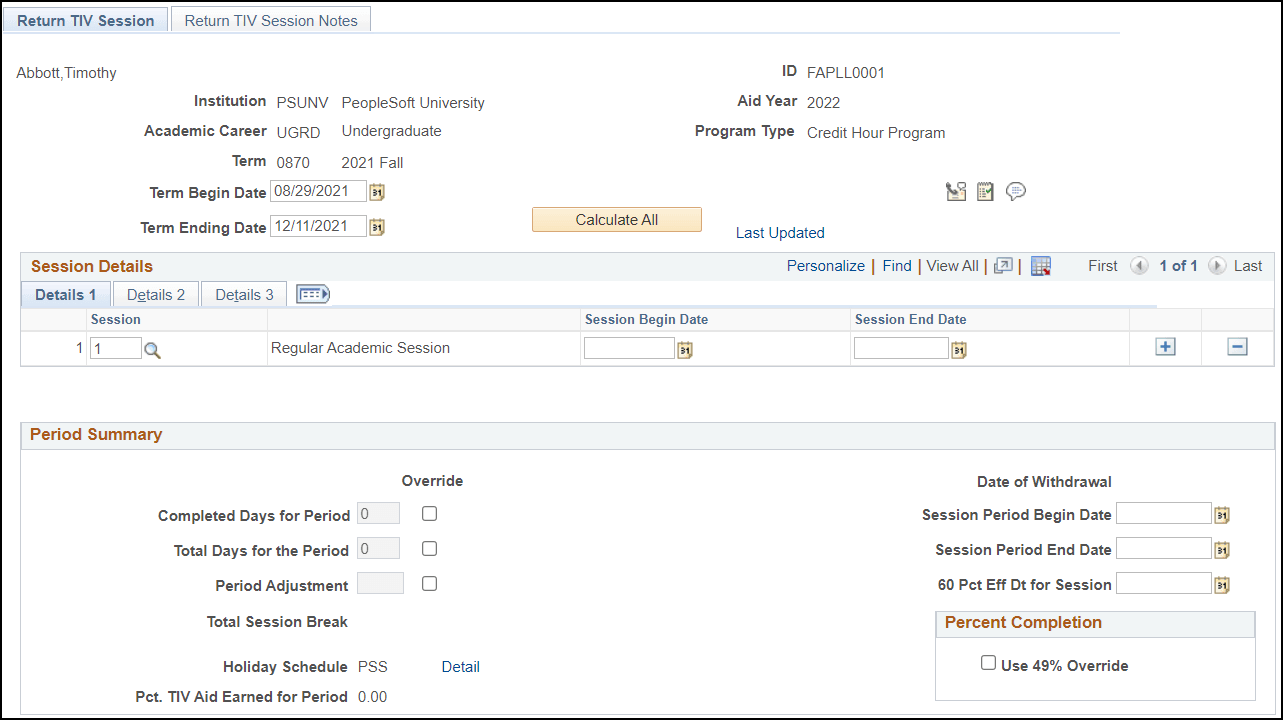Open the Term Begin Date calendar picker
This screenshot has height=720, width=1283.
[x=376, y=190]
